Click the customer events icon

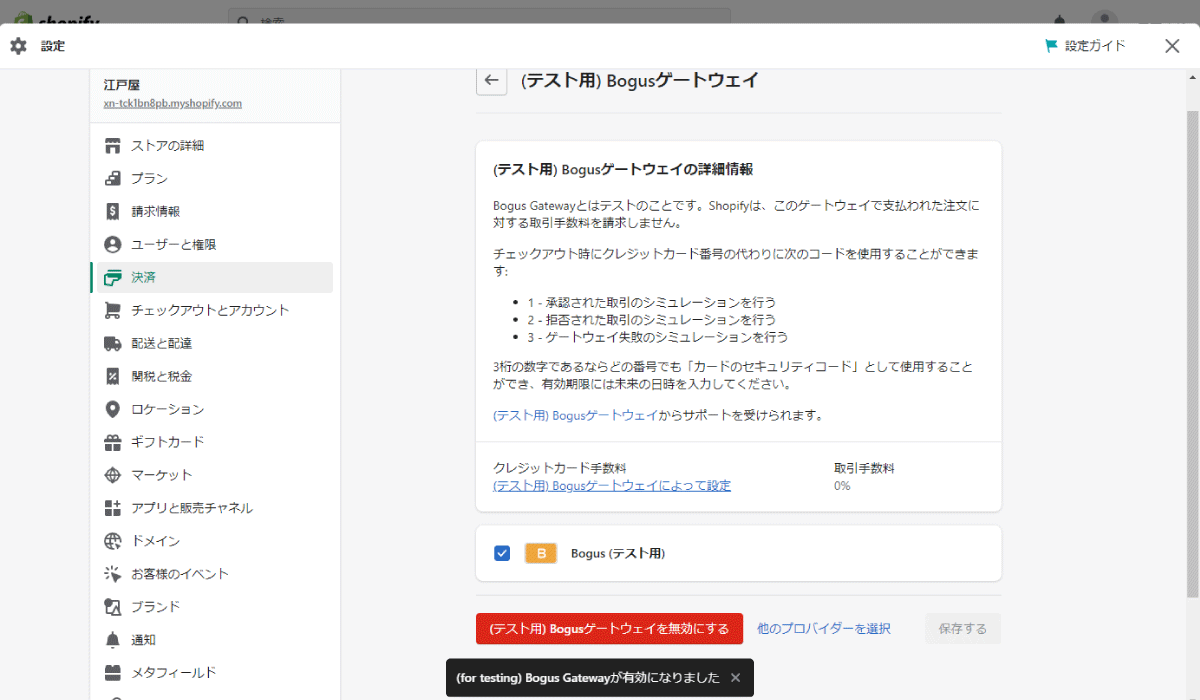pos(113,574)
